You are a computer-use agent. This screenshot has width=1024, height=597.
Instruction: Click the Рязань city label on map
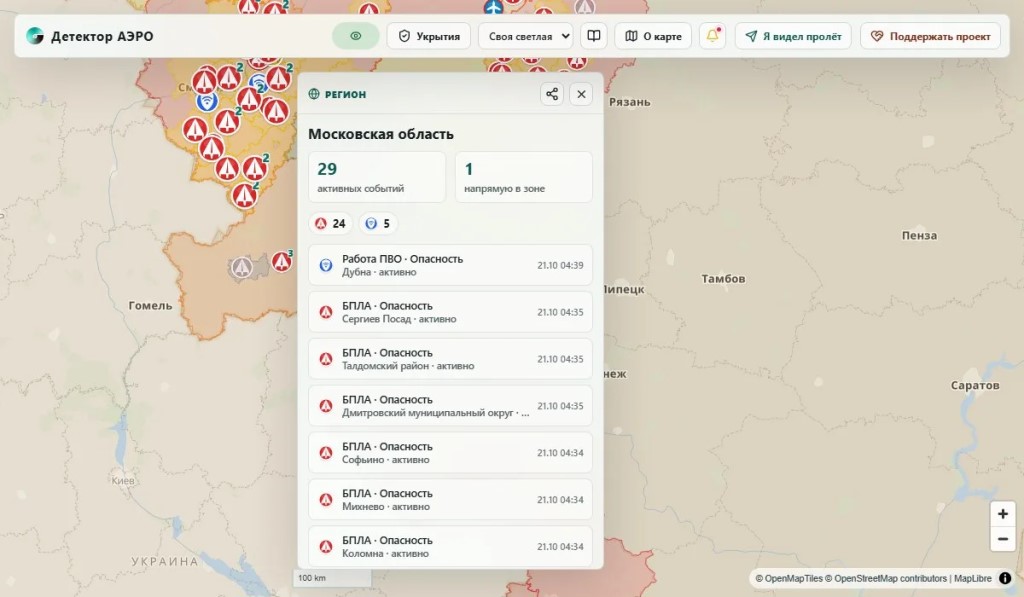tap(629, 102)
